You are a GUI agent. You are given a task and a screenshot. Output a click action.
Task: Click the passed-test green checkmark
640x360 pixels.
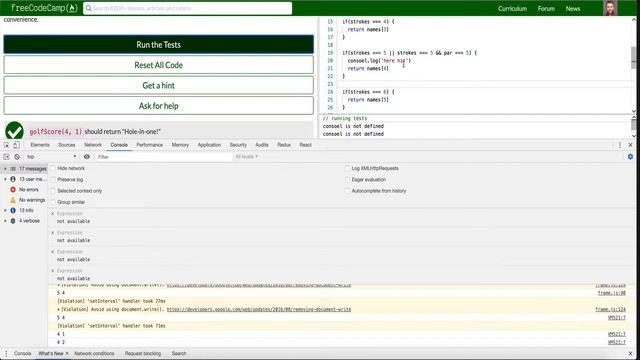14,131
